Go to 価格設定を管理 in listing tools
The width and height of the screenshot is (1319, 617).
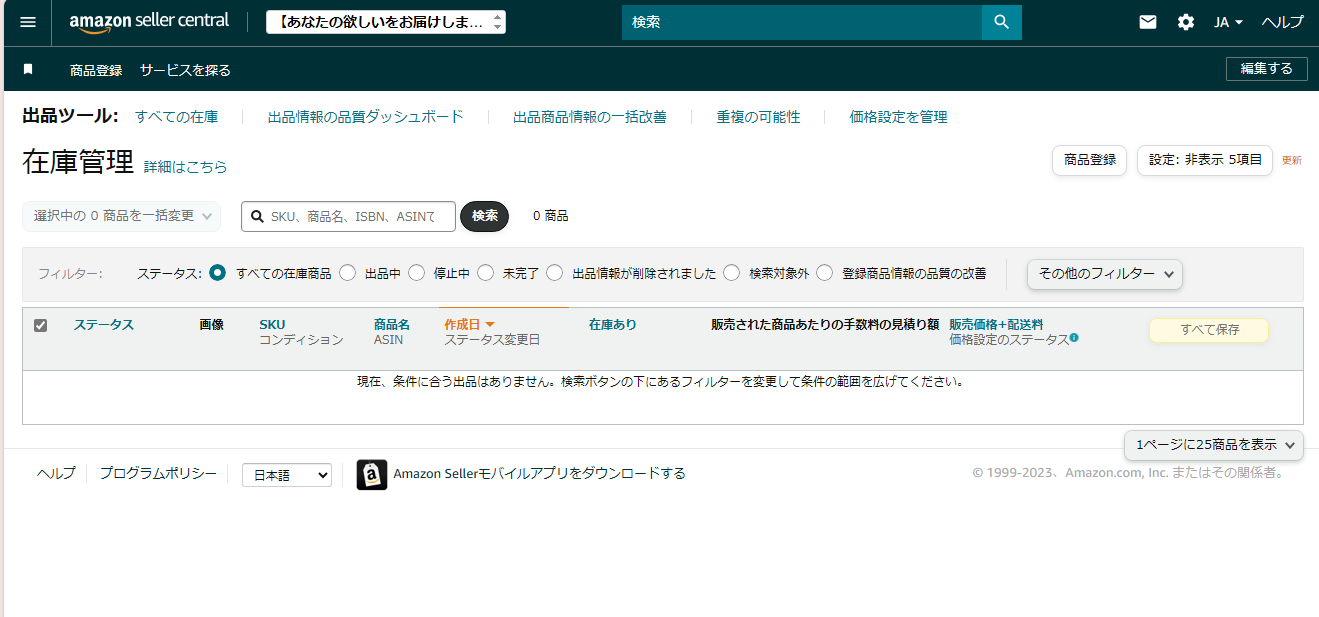click(898, 117)
